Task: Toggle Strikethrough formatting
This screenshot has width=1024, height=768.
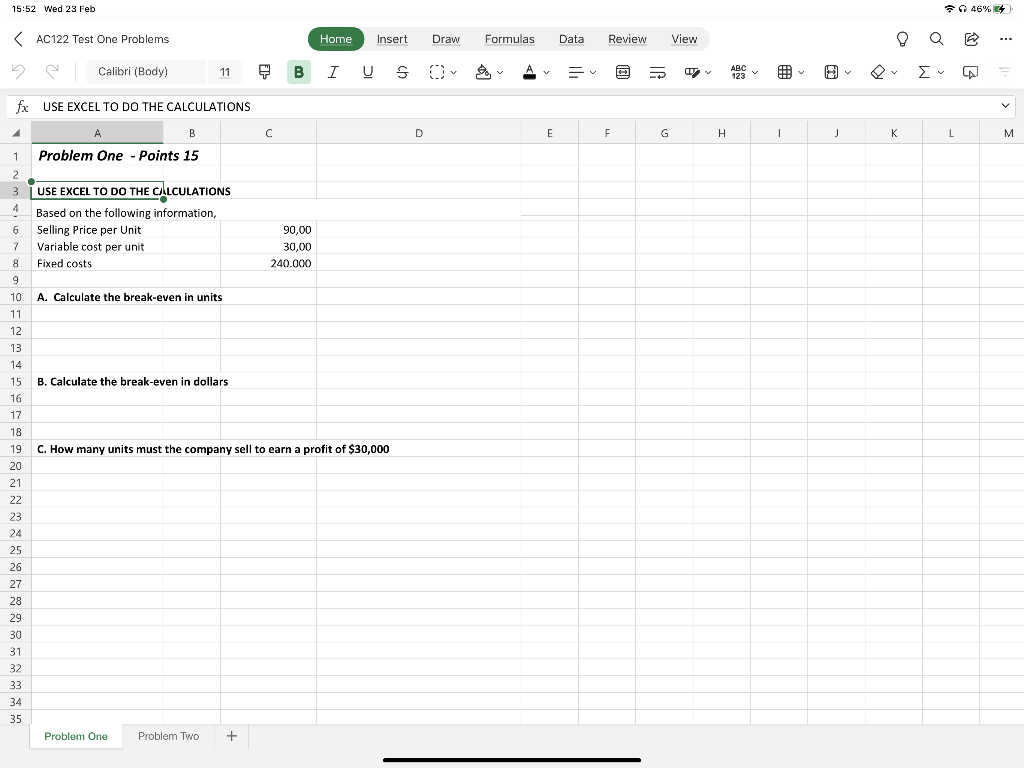Action: [x=402, y=72]
